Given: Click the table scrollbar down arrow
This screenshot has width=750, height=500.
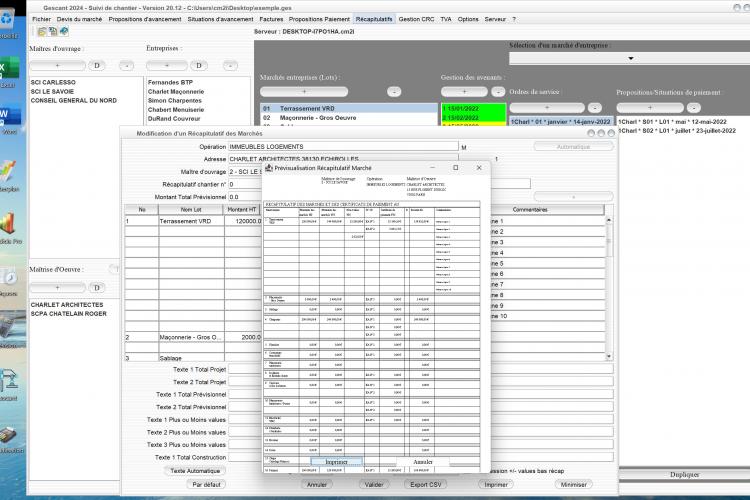Looking at the screenshot, I should 609,356.
